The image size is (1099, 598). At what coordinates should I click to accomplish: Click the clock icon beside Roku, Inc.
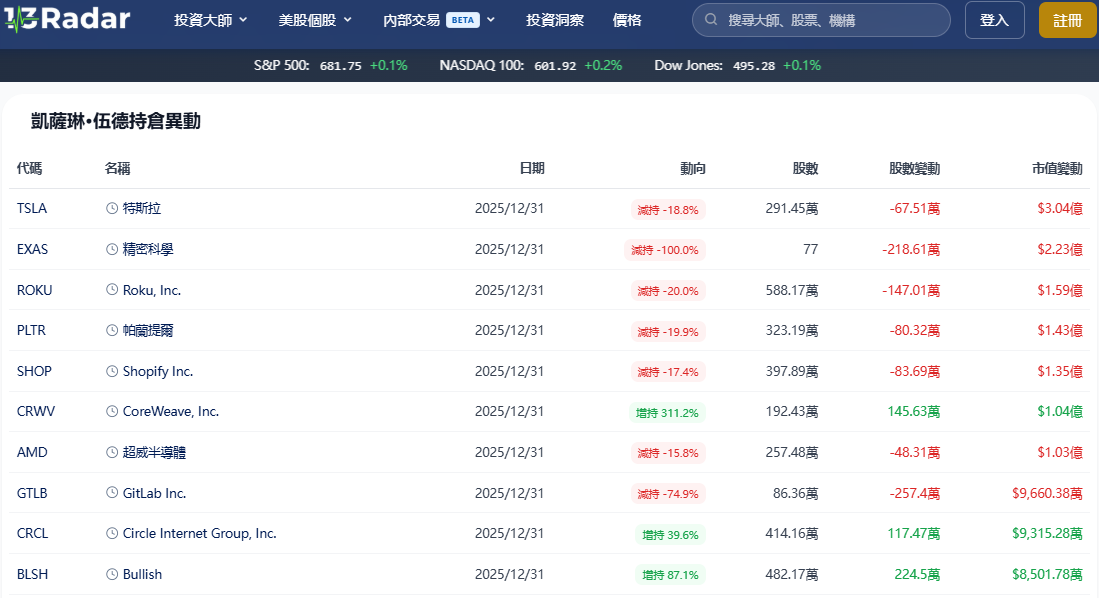(x=112, y=290)
